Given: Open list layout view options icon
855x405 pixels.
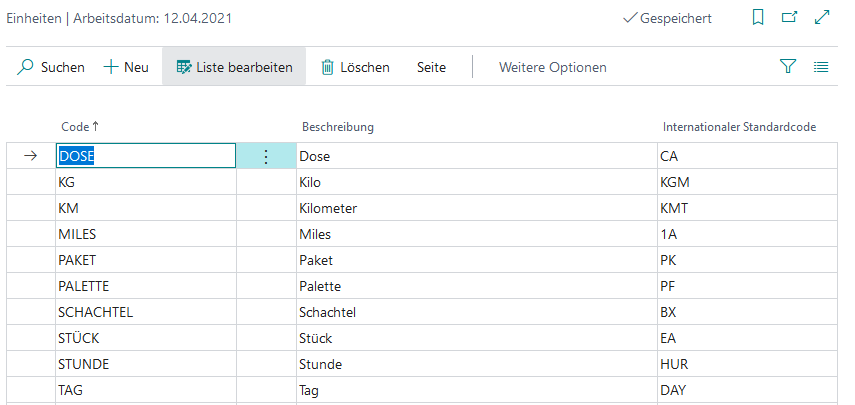Looking at the screenshot, I should click(x=821, y=67).
